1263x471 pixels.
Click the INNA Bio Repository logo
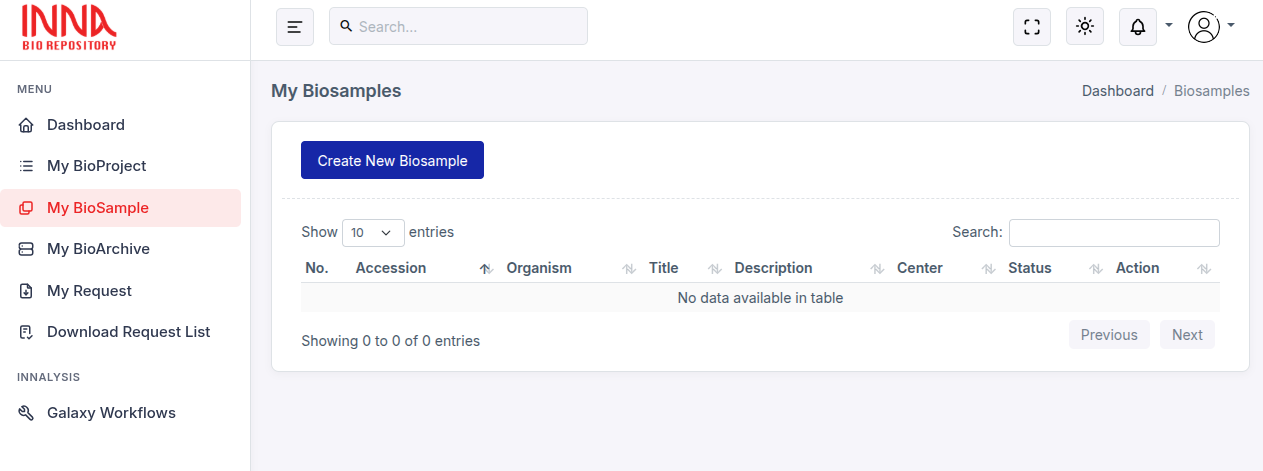pyautogui.click(x=69, y=27)
